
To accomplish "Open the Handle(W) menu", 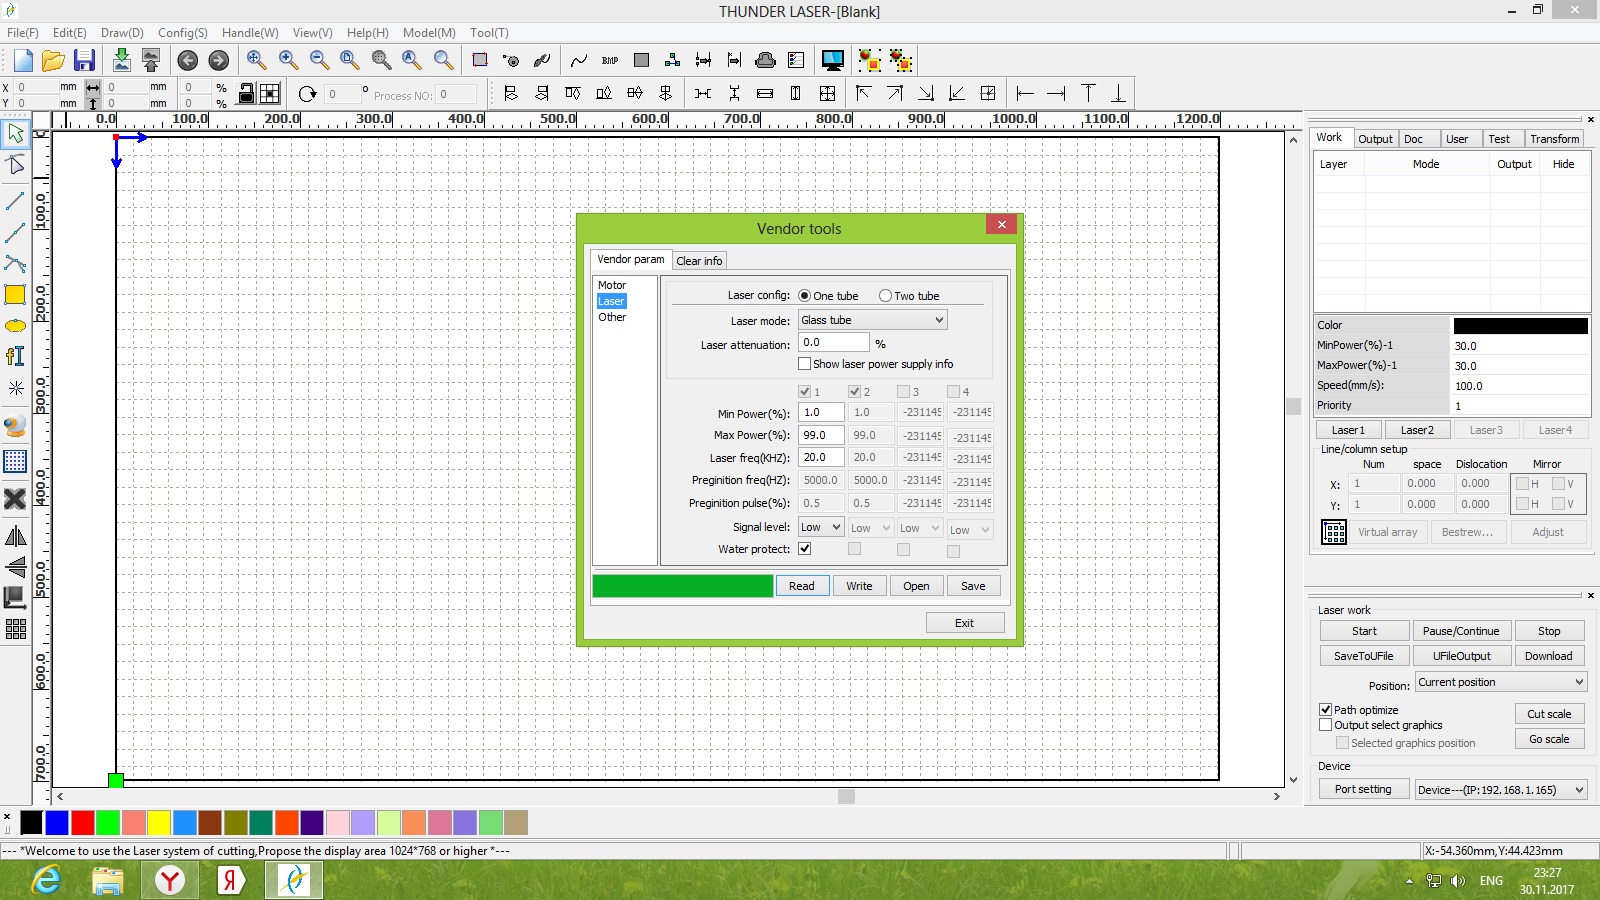I will click(x=250, y=33).
